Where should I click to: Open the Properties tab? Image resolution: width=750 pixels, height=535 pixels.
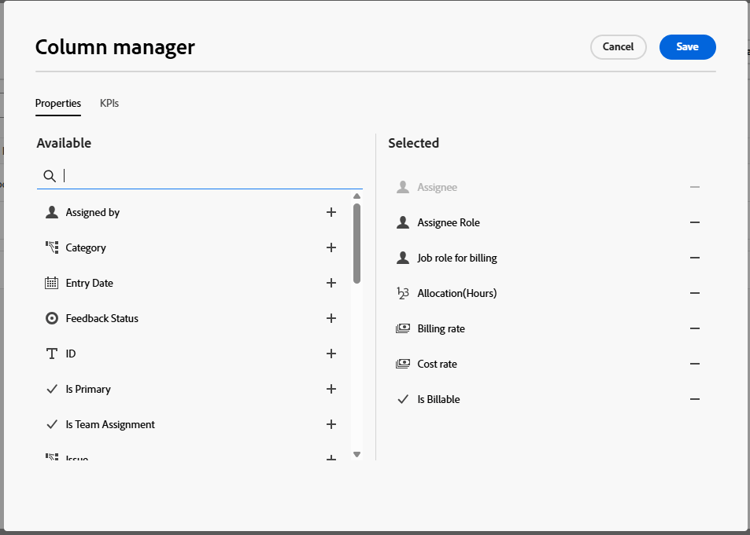click(58, 103)
